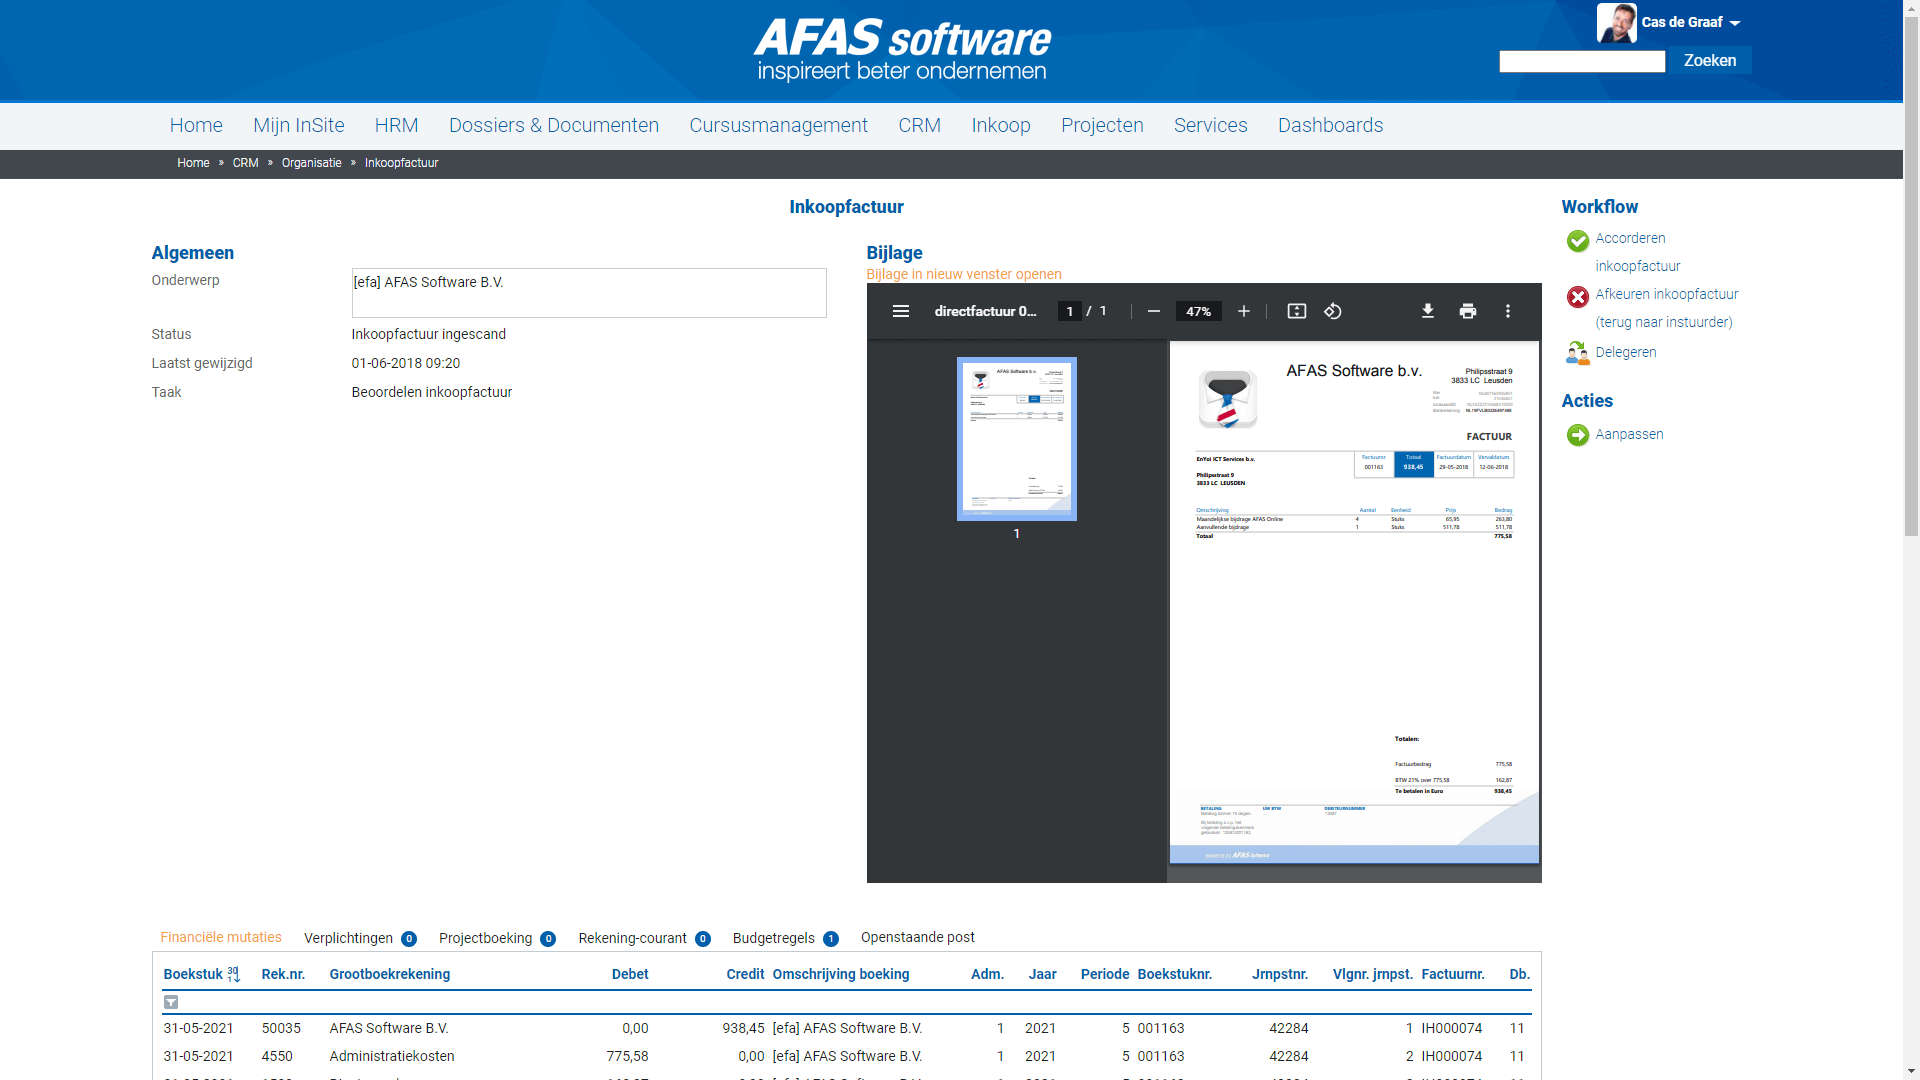The width and height of the screenshot is (1920, 1080).
Task: Click the AFAS software logo
Action: 902,50
